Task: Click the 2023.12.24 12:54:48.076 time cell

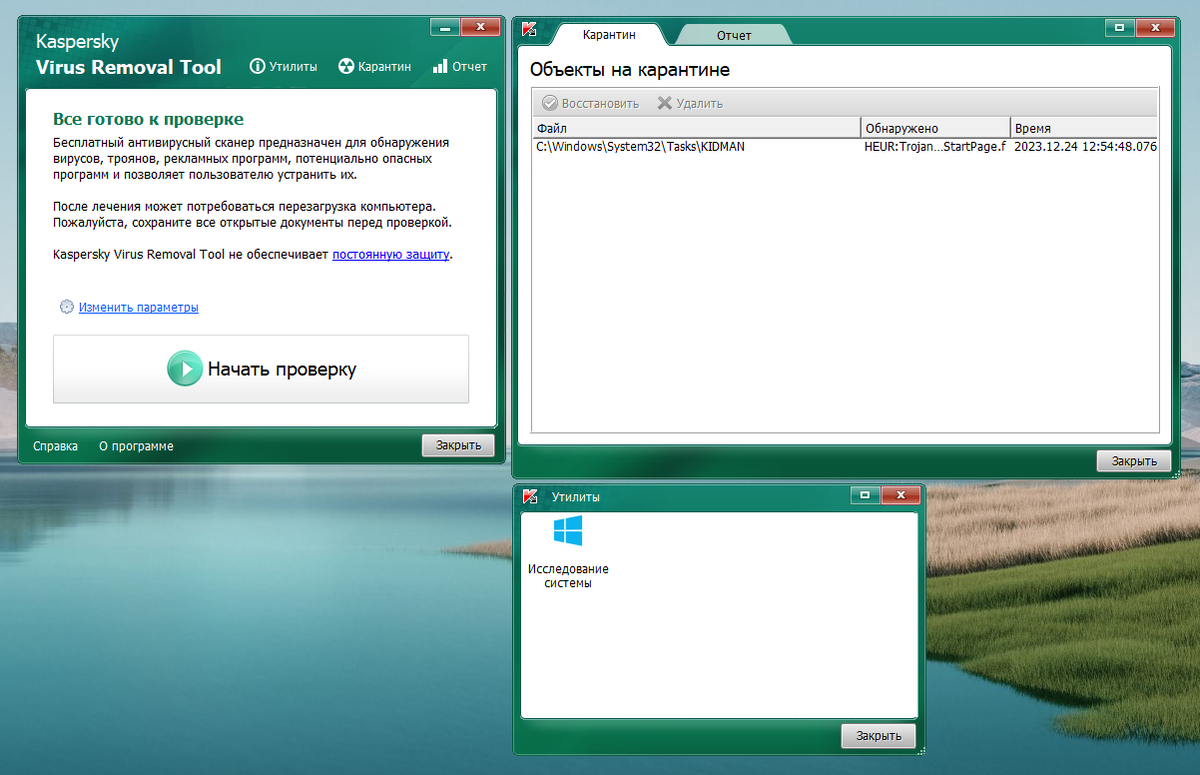Action: [1085, 146]
